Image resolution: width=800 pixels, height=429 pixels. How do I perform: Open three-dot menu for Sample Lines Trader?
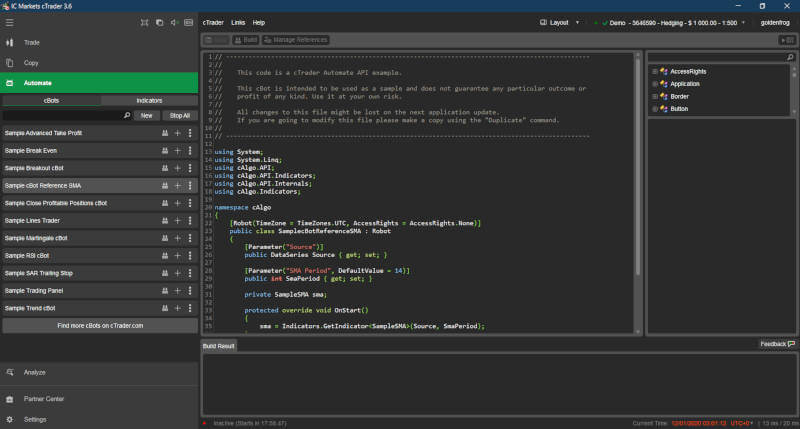click(190, 221)
